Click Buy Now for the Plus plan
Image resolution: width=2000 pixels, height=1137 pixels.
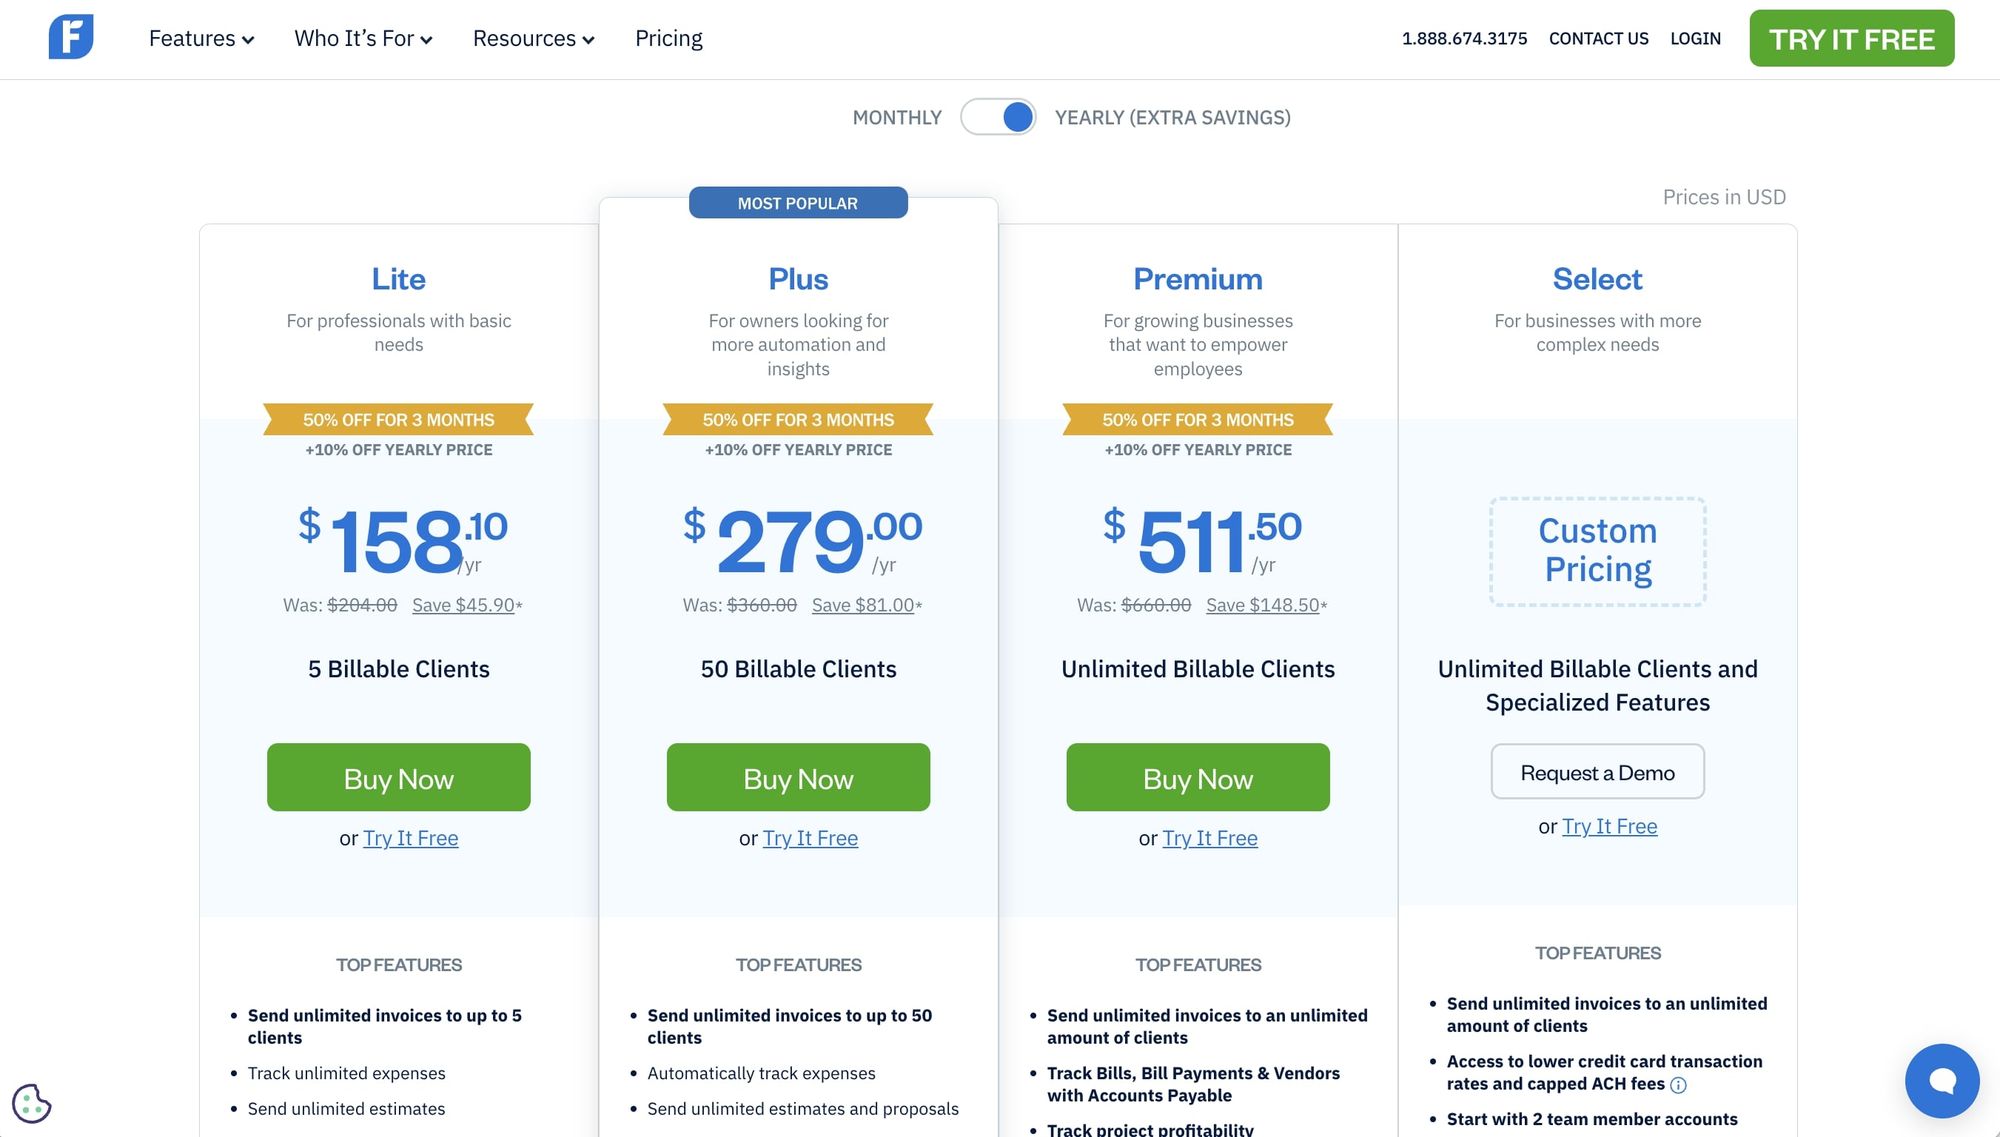click(x=798, y=777)
